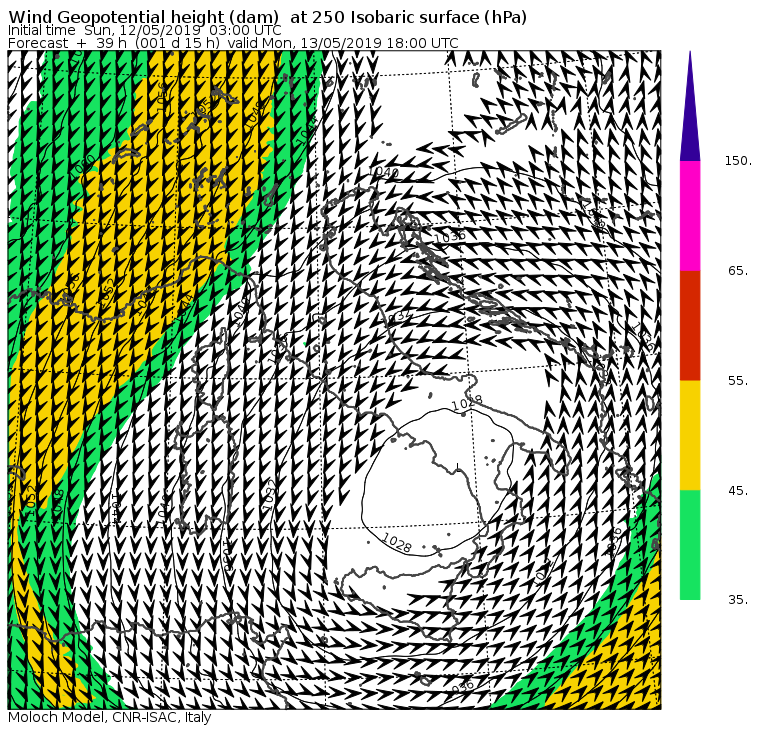Click the upper '1028' contour label of the closed low
The image size is (760, 731).
pos(467,402)
